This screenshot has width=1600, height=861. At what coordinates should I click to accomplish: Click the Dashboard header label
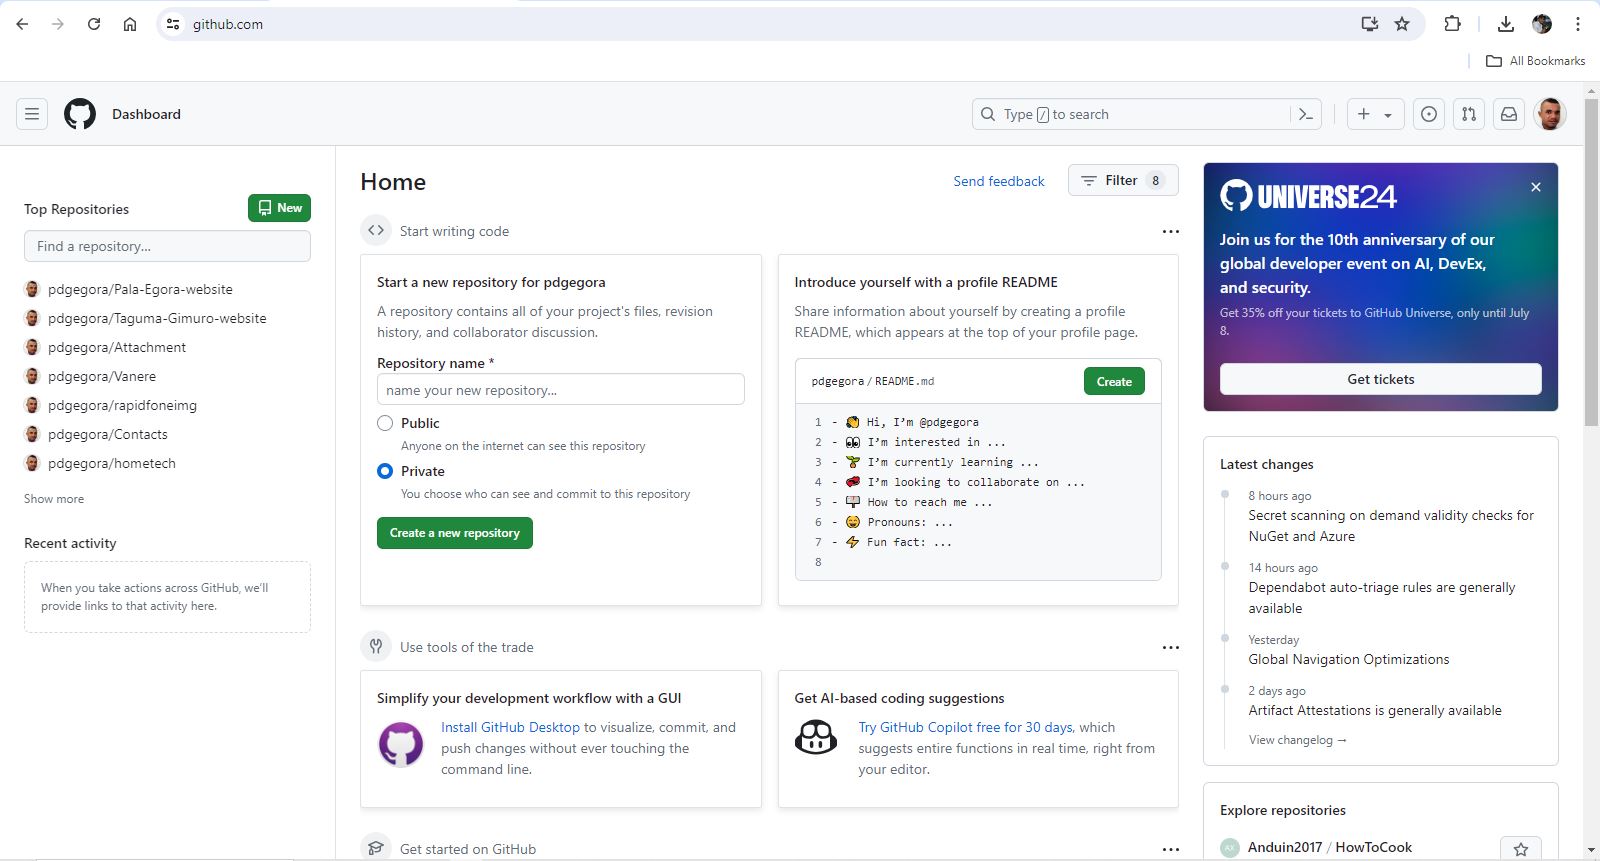(x=146, y=114)
